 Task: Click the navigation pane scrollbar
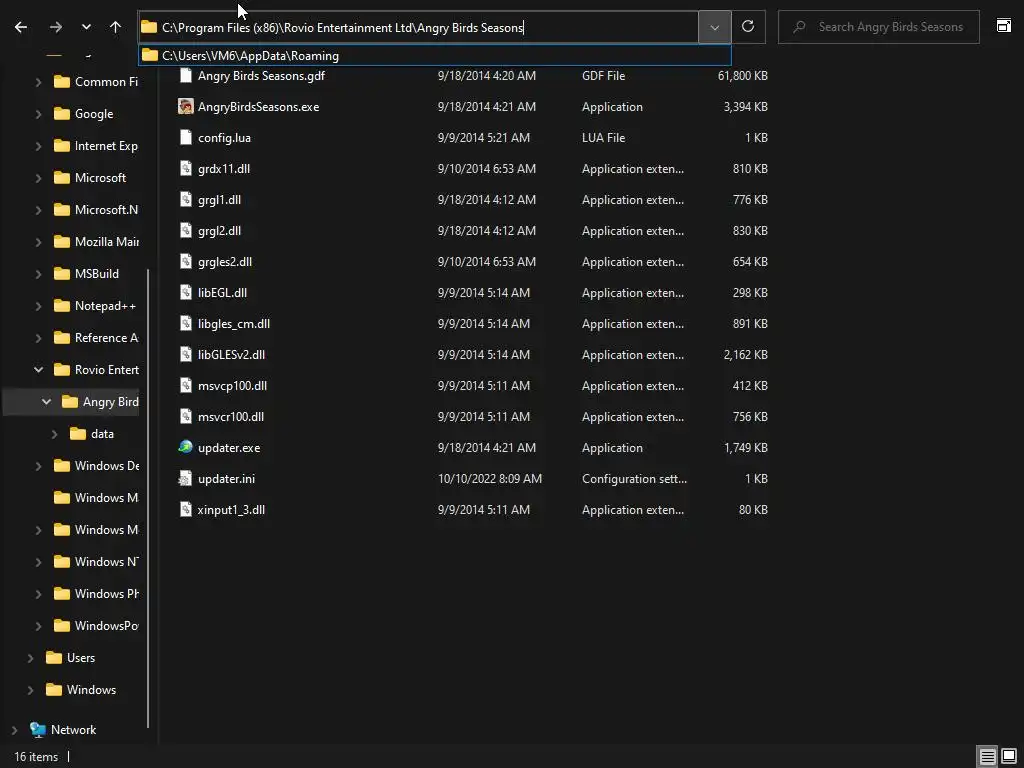(x=148, y=498)
